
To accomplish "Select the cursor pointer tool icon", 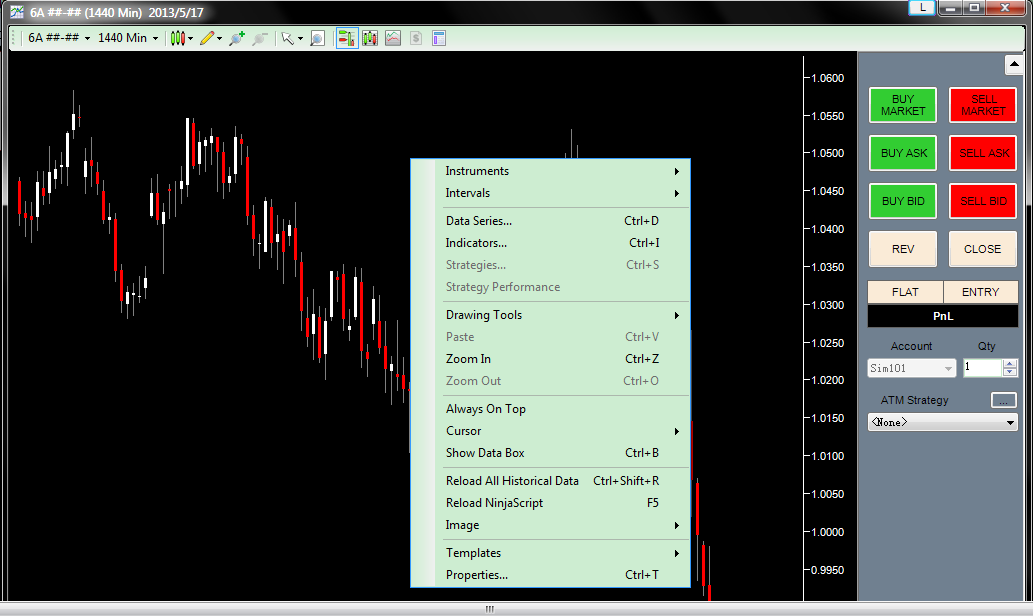I will click(287, 38).
